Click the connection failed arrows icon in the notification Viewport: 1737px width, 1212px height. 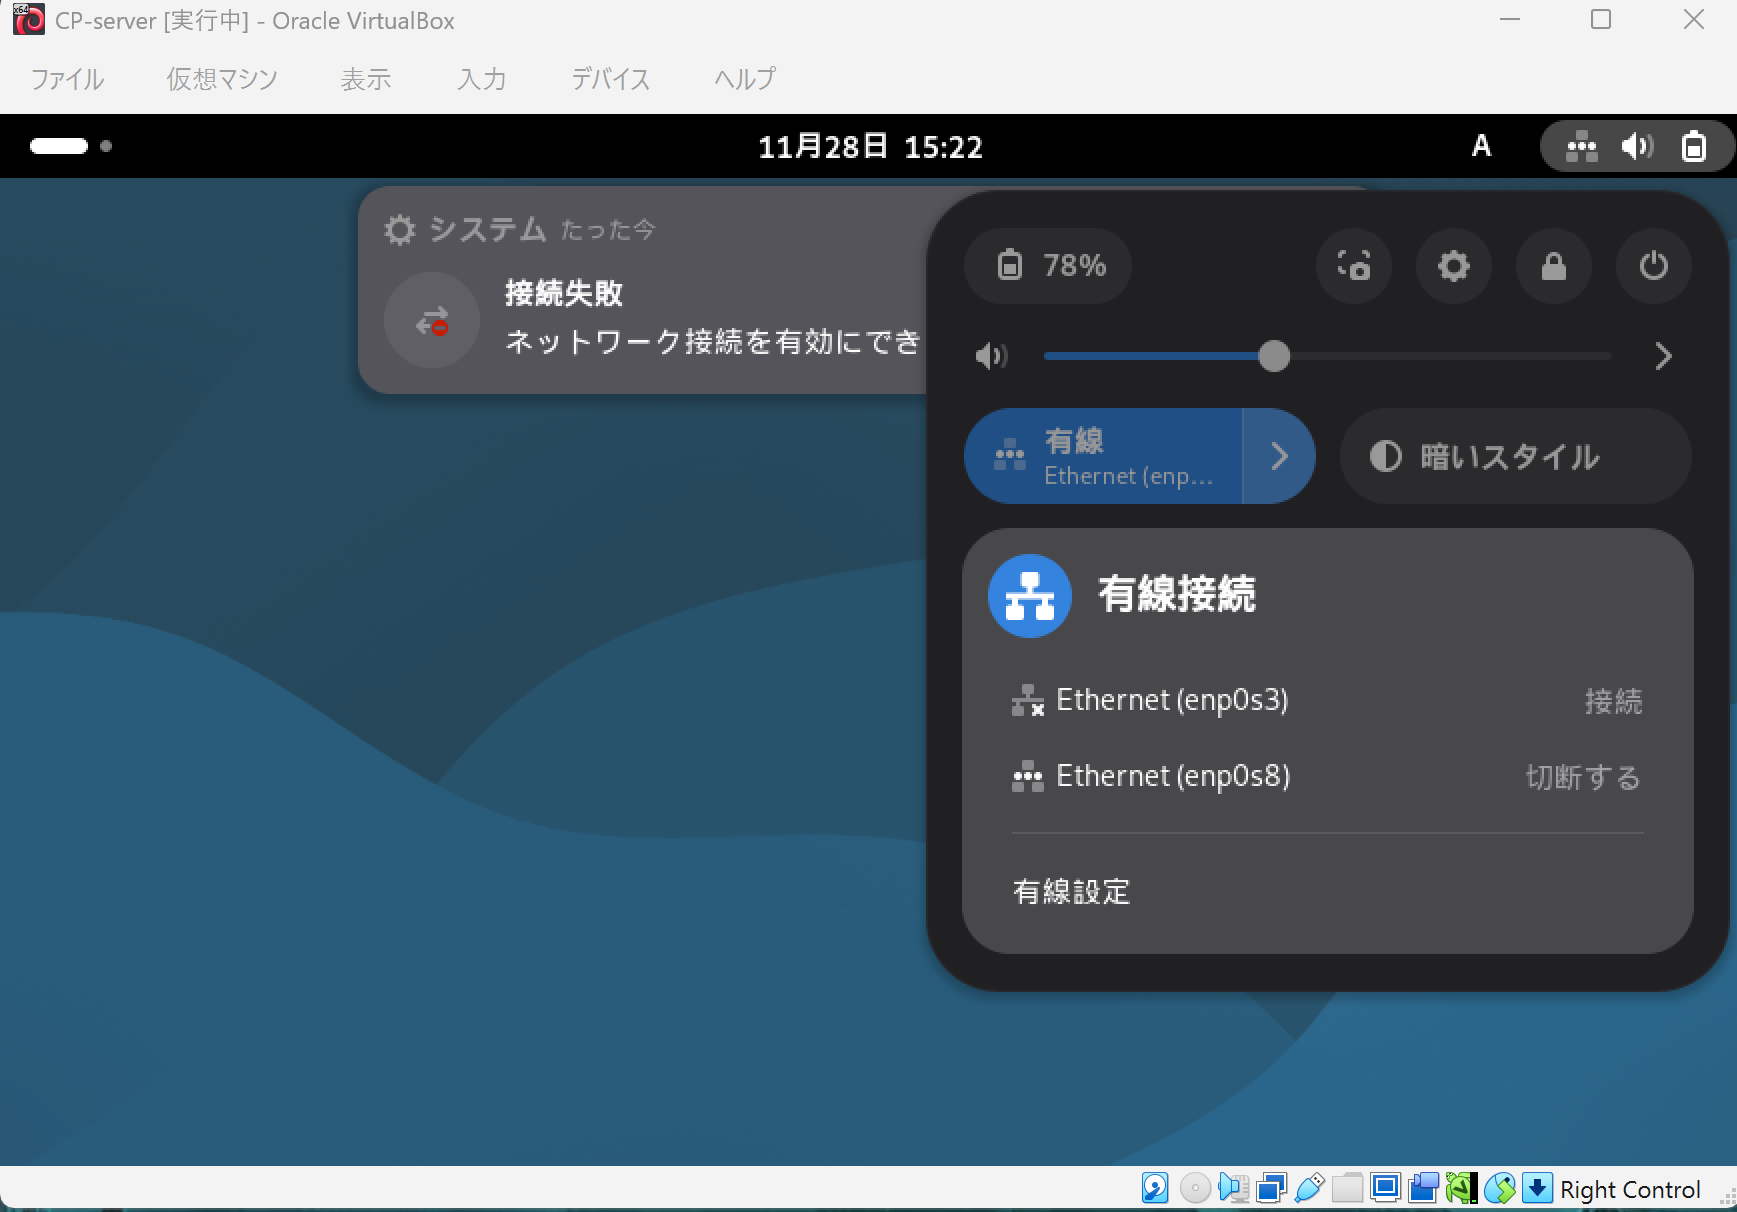432,320
